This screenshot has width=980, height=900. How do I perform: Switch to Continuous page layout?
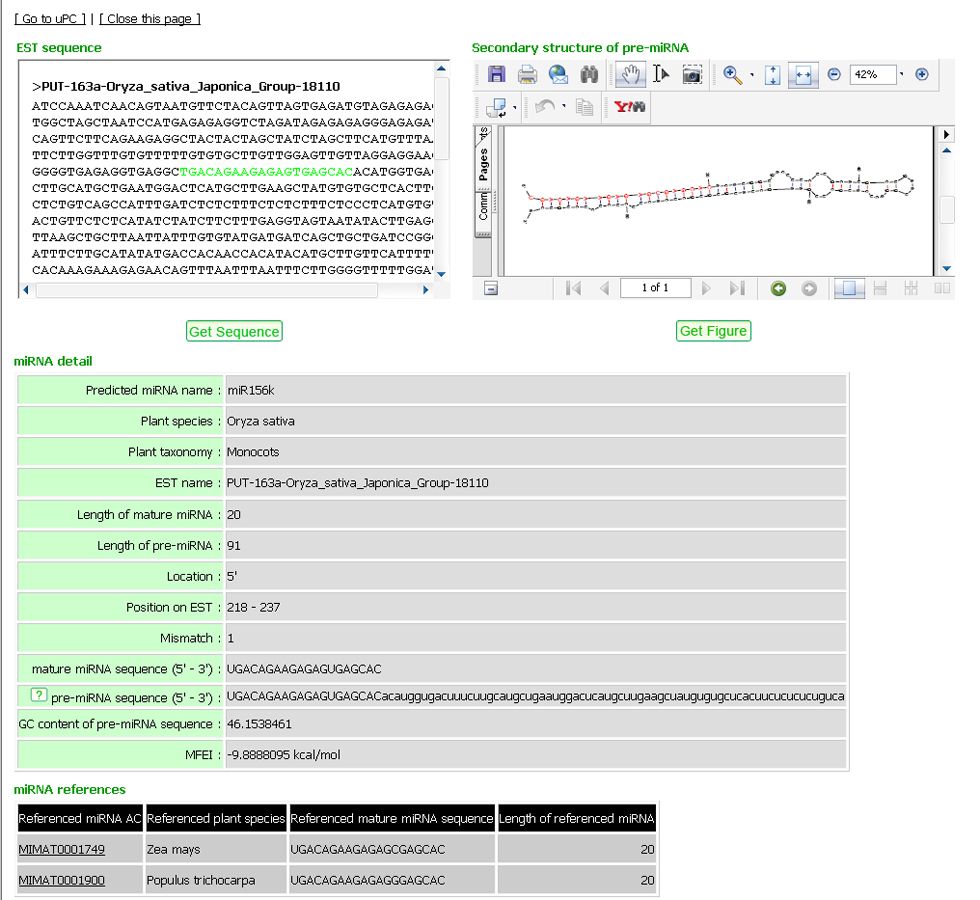(x=880, y=288)
